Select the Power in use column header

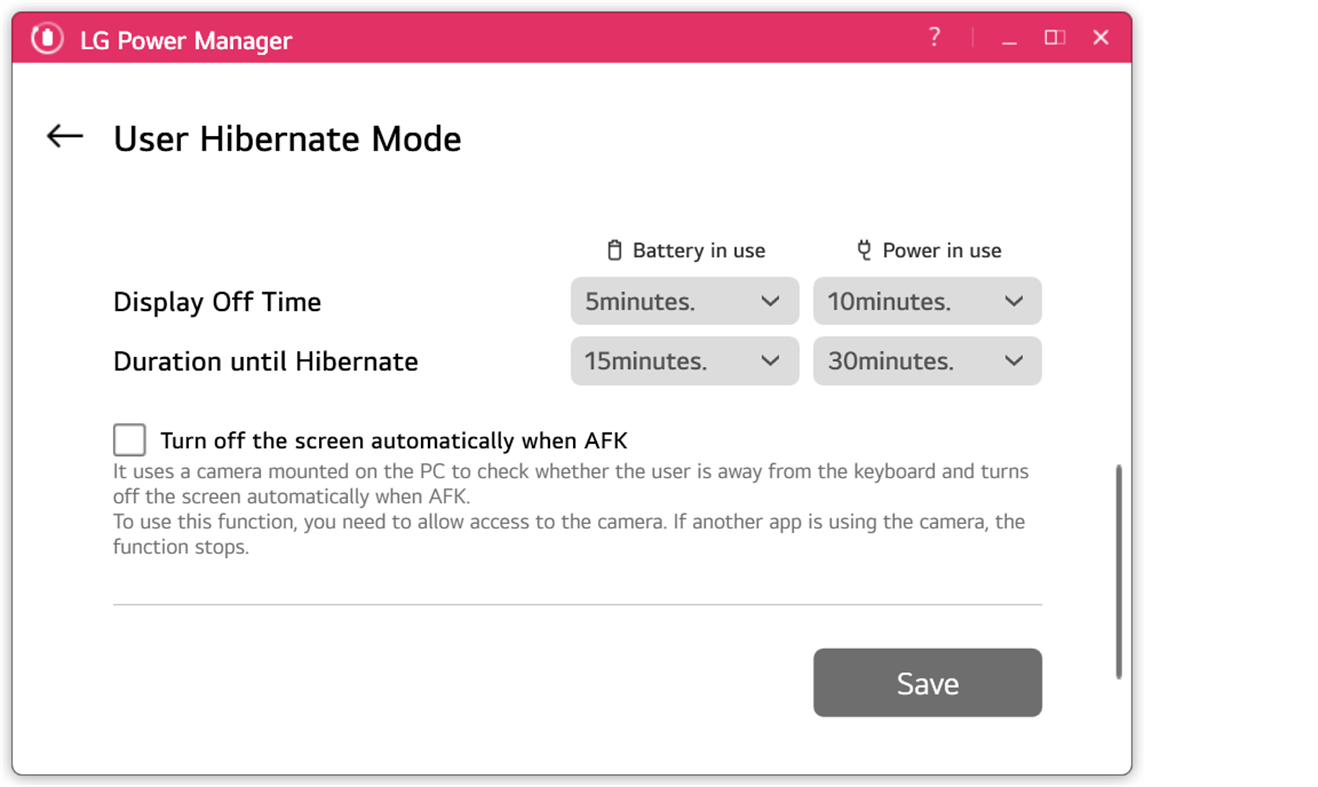940,250
